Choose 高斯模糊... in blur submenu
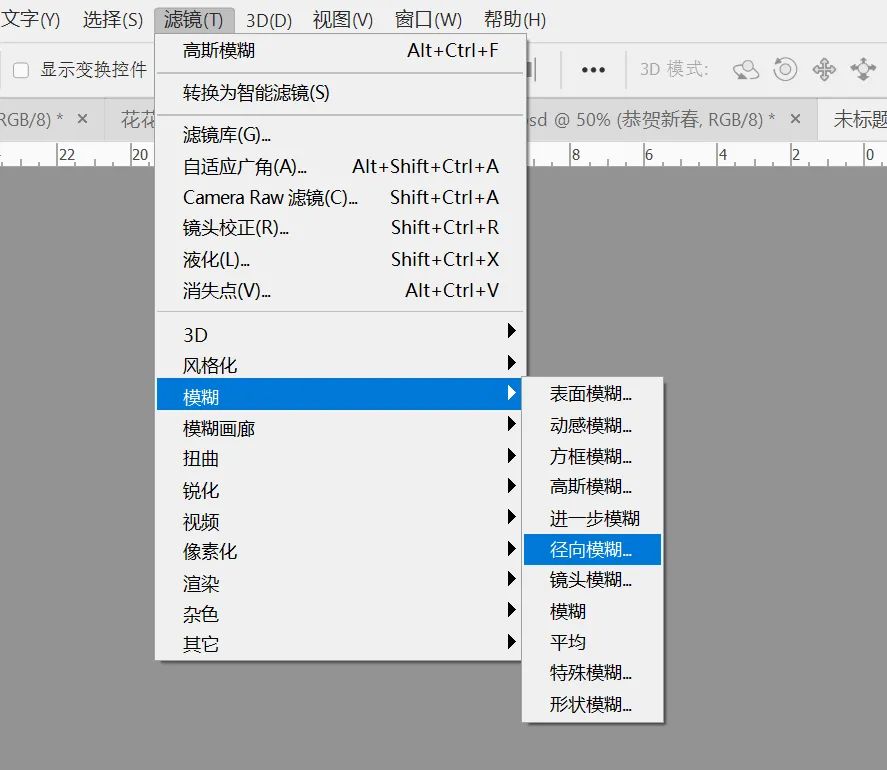887x770 pixels. [592, 487]
